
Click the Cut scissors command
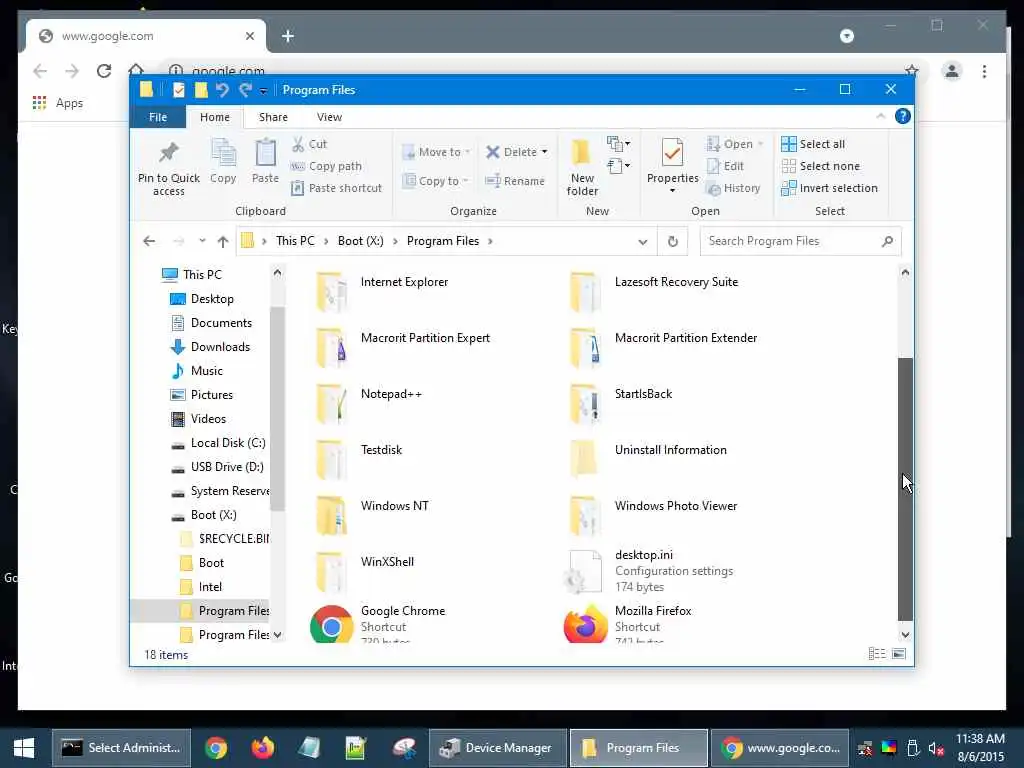[x=309, y=144]
